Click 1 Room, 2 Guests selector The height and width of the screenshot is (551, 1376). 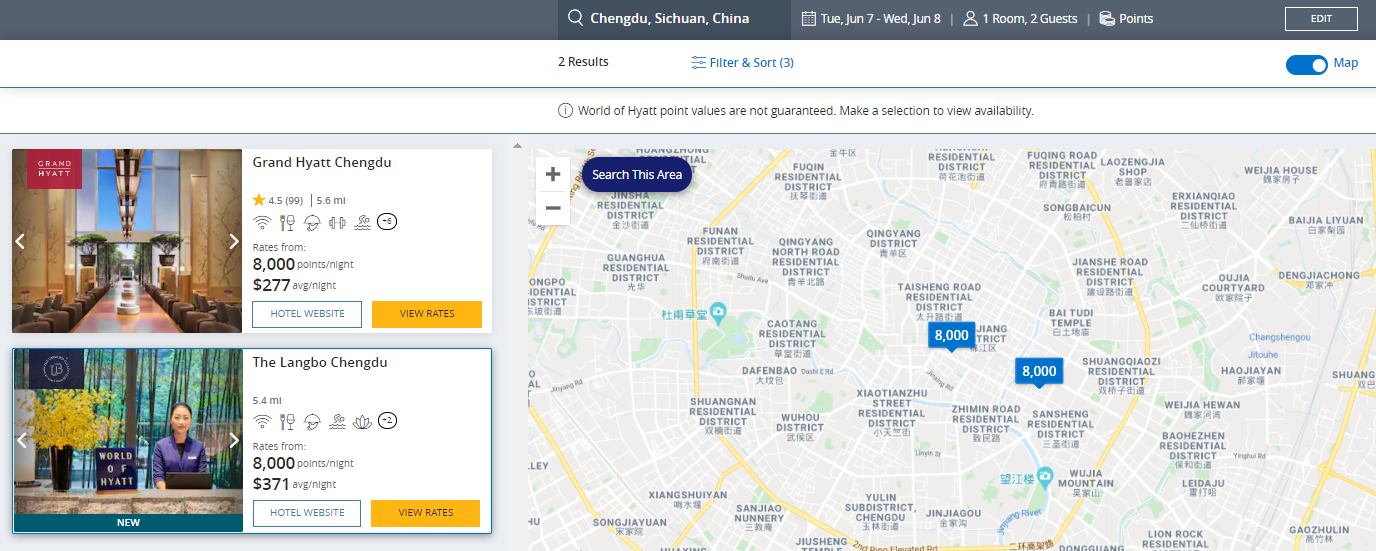click(x=1030, y=18)
